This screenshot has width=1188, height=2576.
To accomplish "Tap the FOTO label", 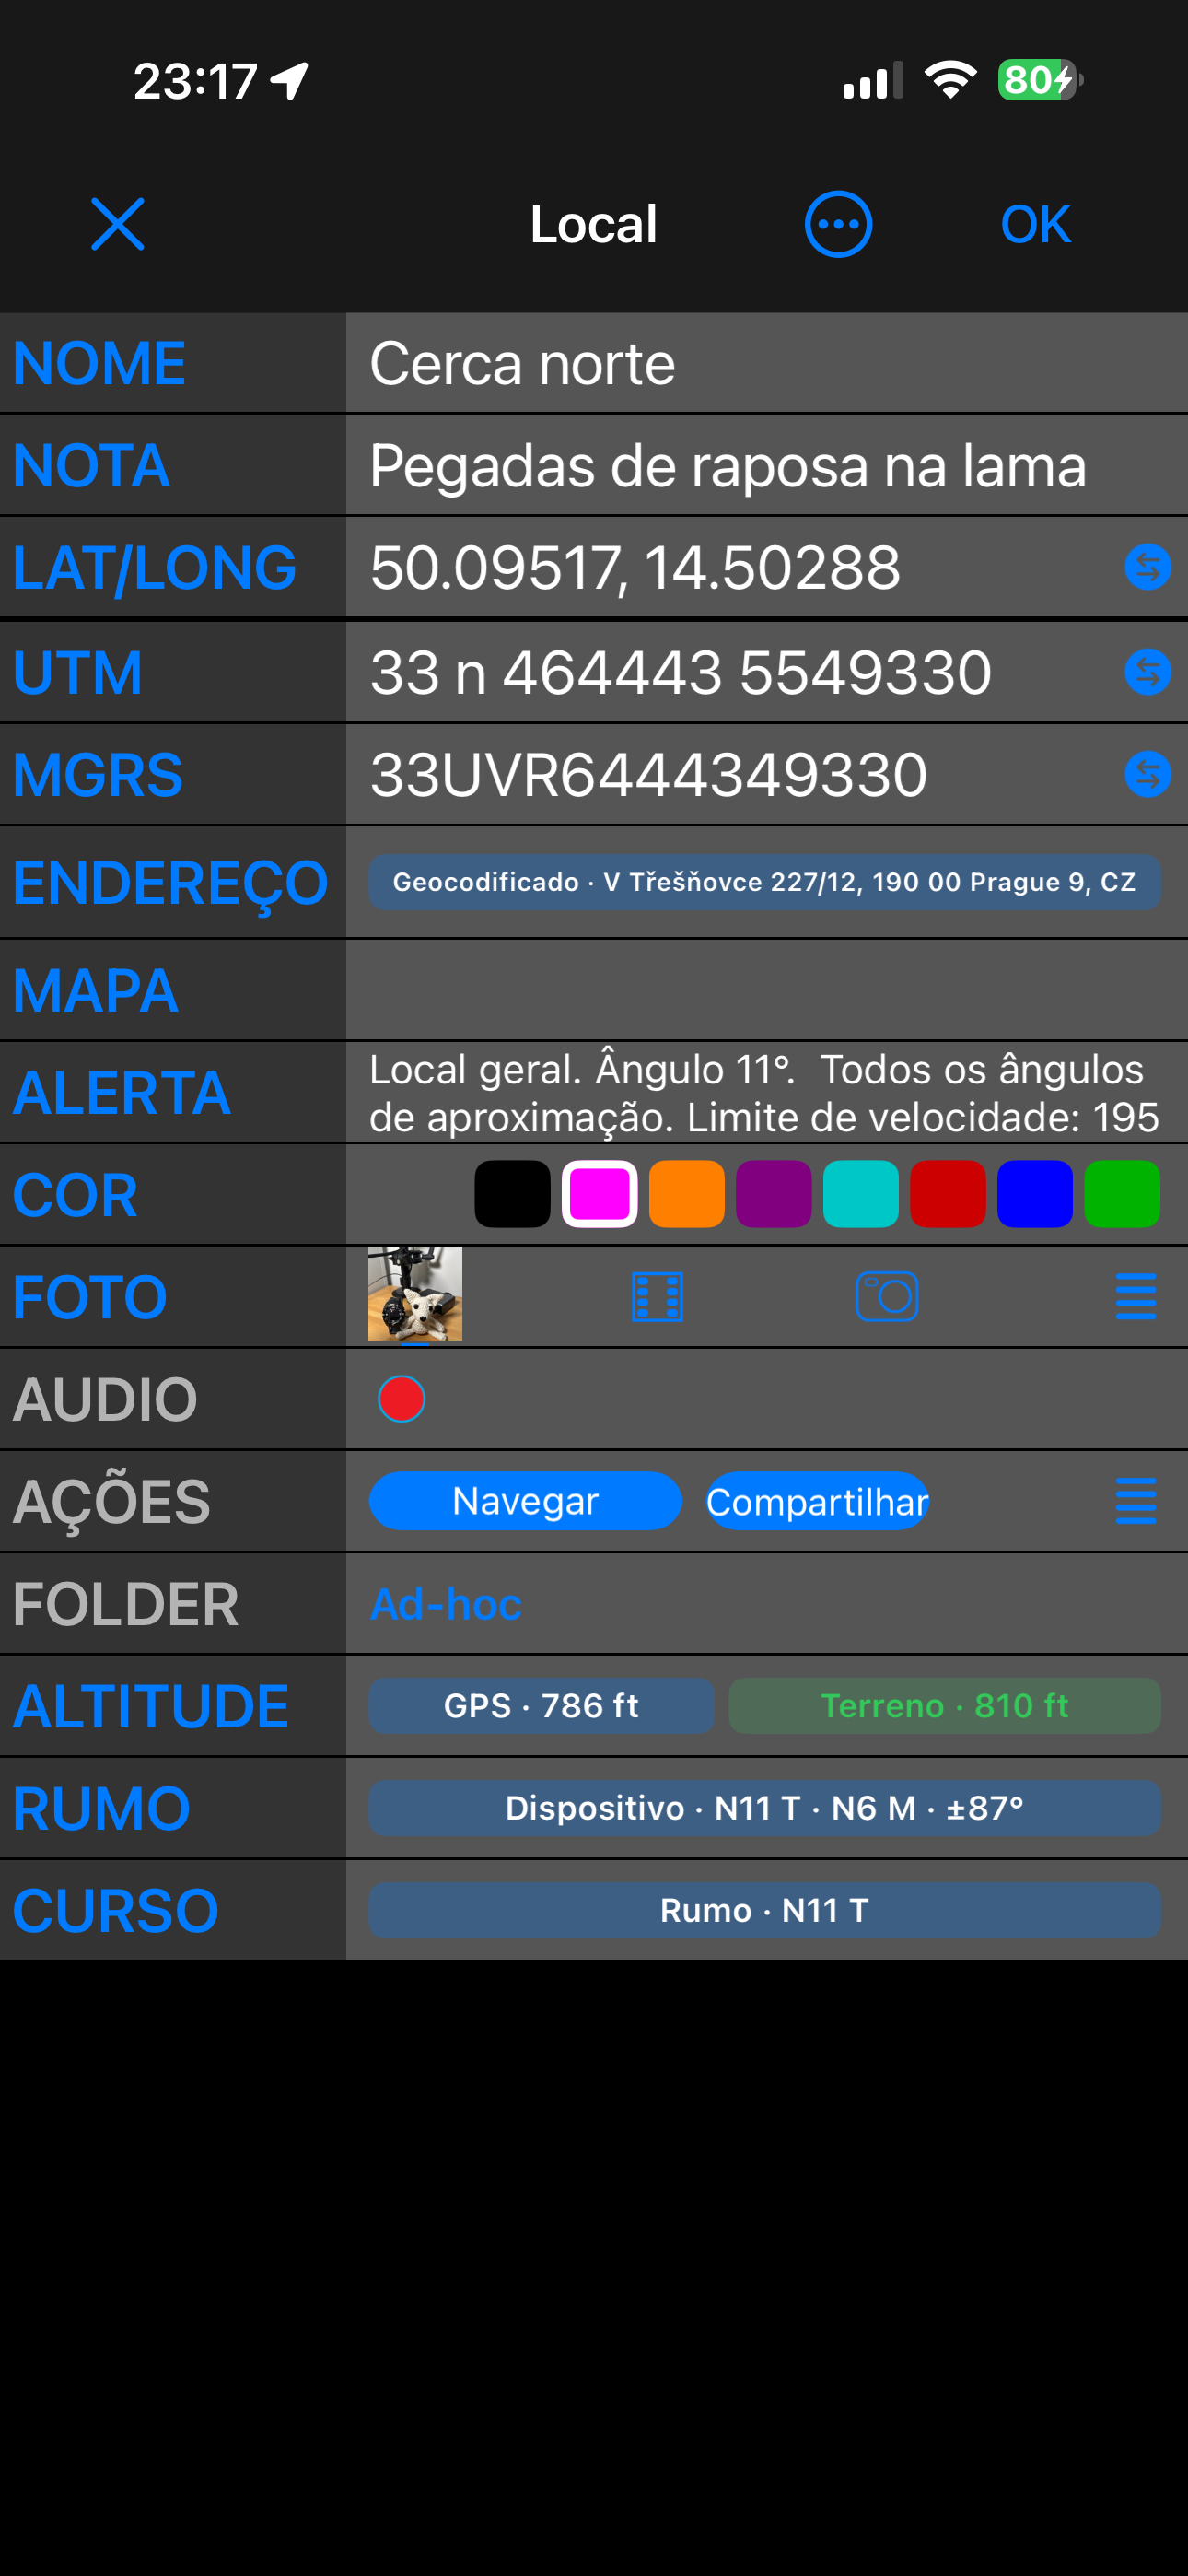I will (x=89, y=1297).
